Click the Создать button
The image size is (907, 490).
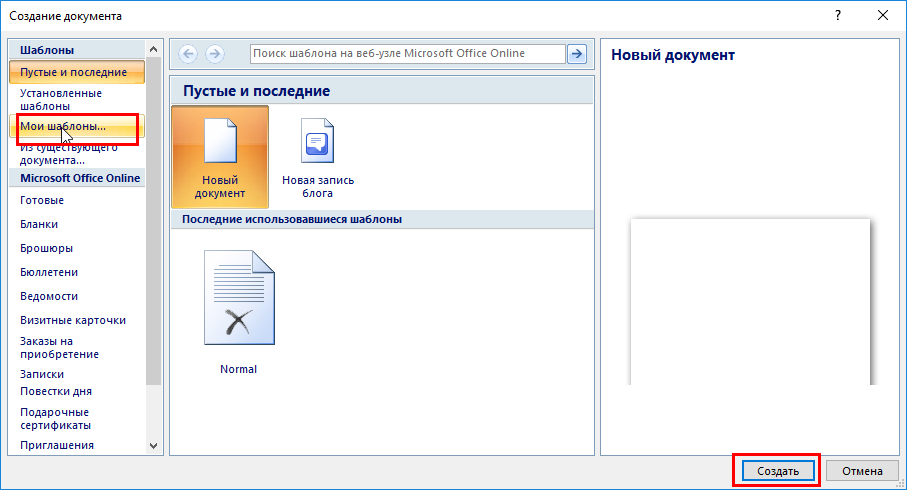(778, 471)
